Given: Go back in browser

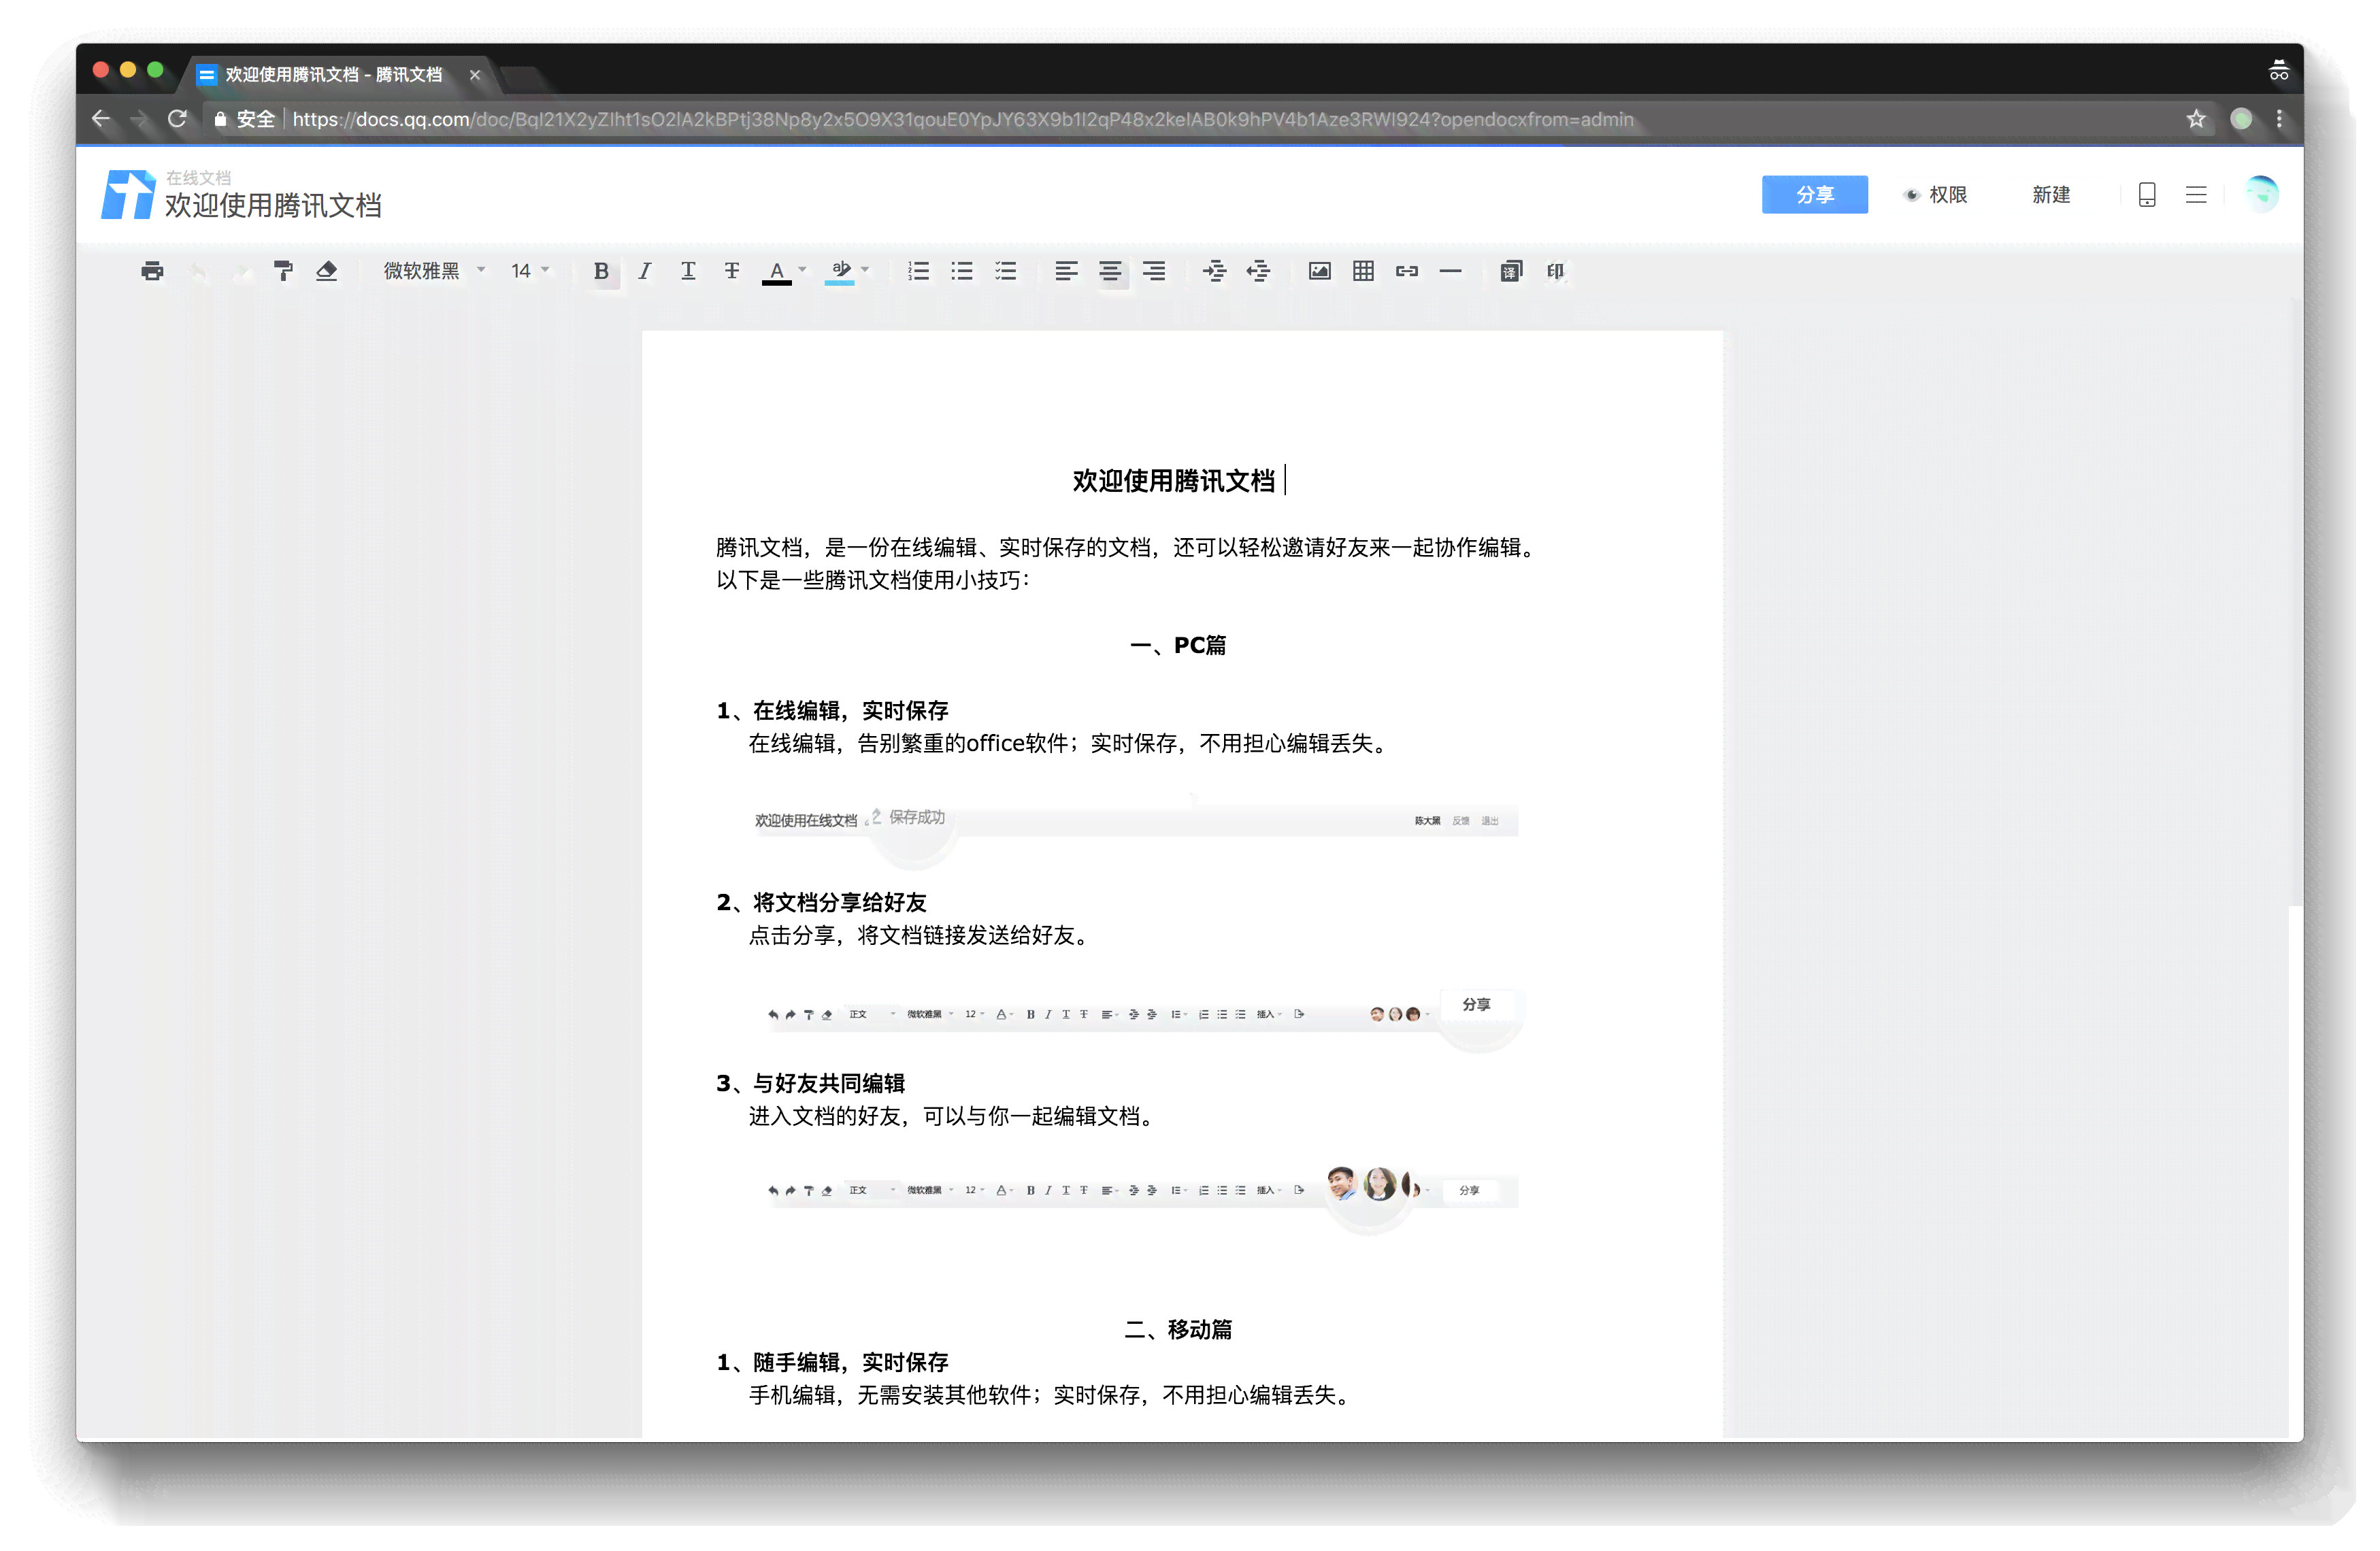Looking at the screenshot, I should click(101, 119).
